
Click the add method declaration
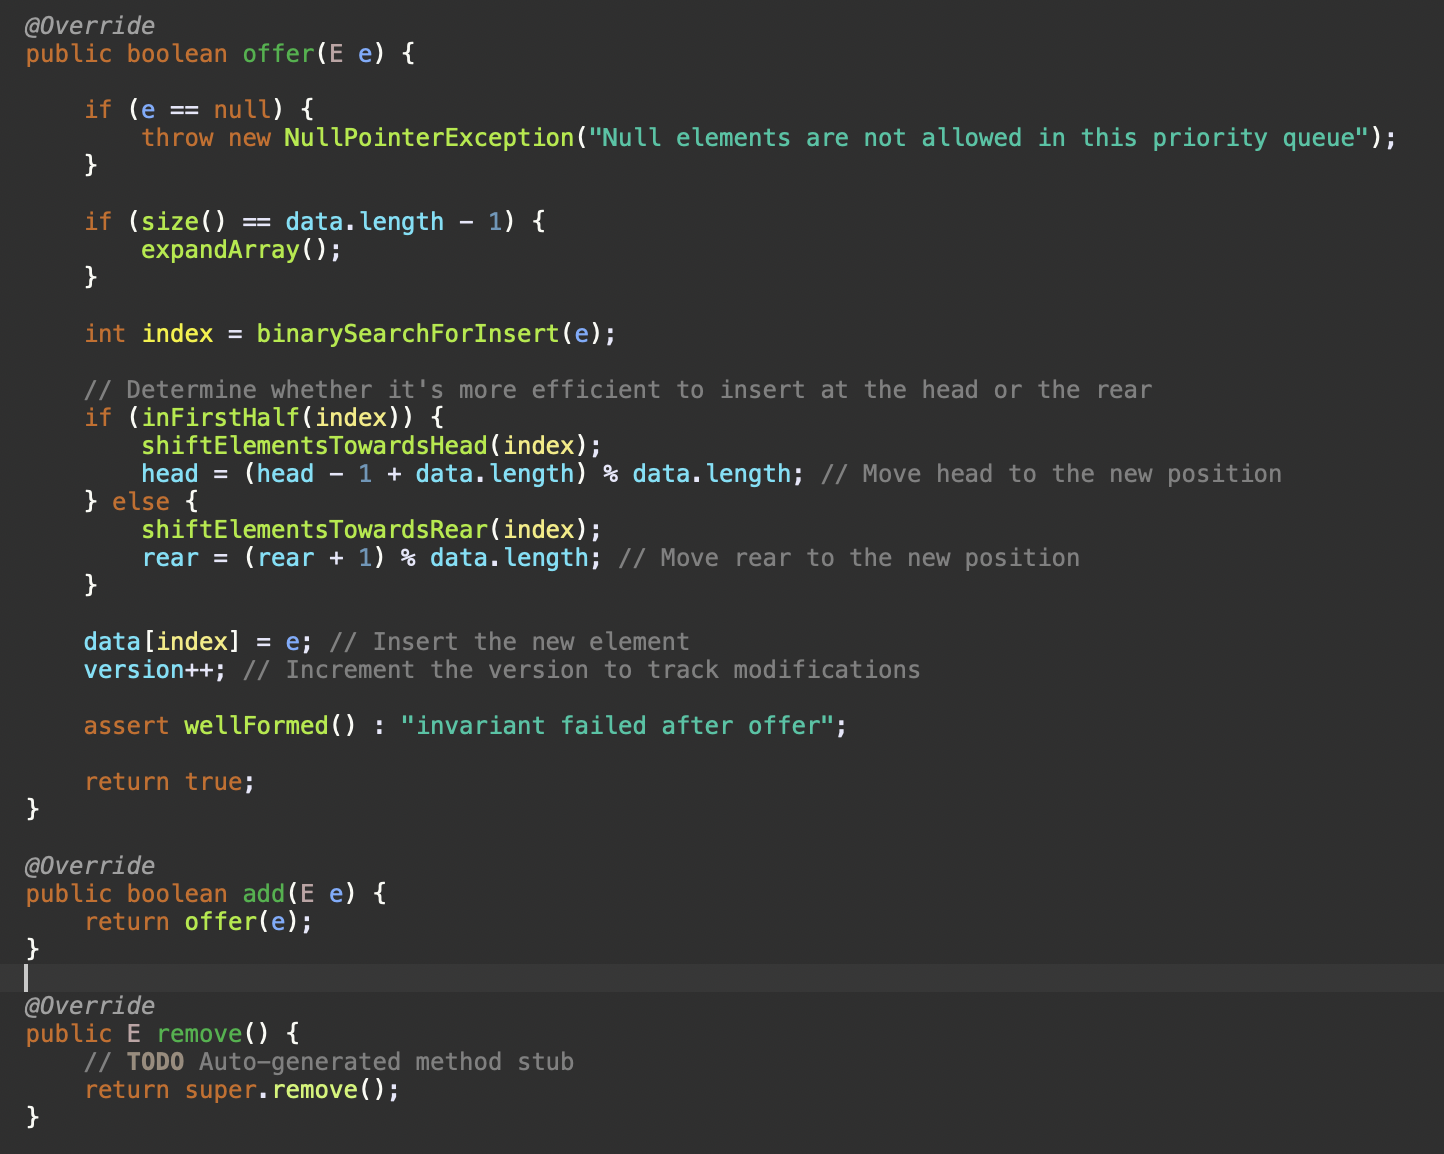[x=263, y=893]
